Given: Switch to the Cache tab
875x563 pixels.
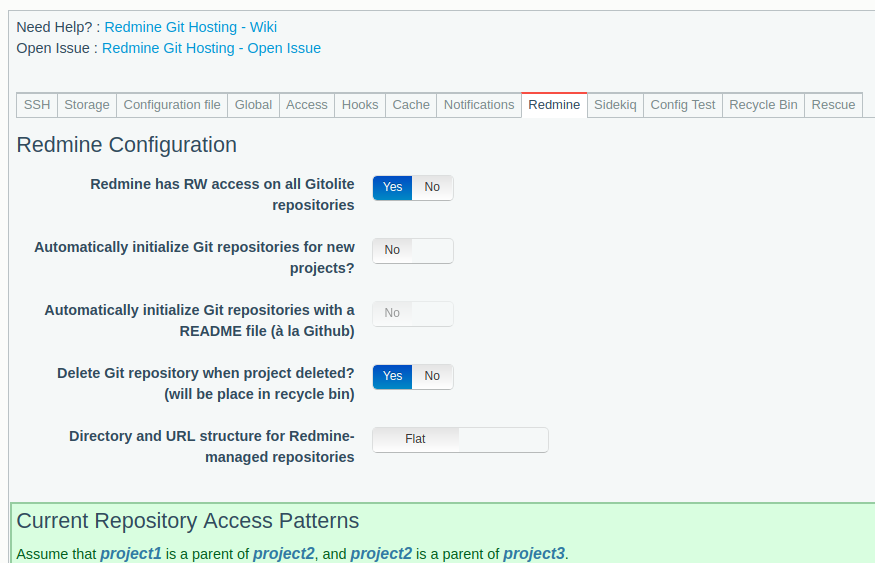Looking at the screenshot, I should pyautogui.click(x=411, y=105).
